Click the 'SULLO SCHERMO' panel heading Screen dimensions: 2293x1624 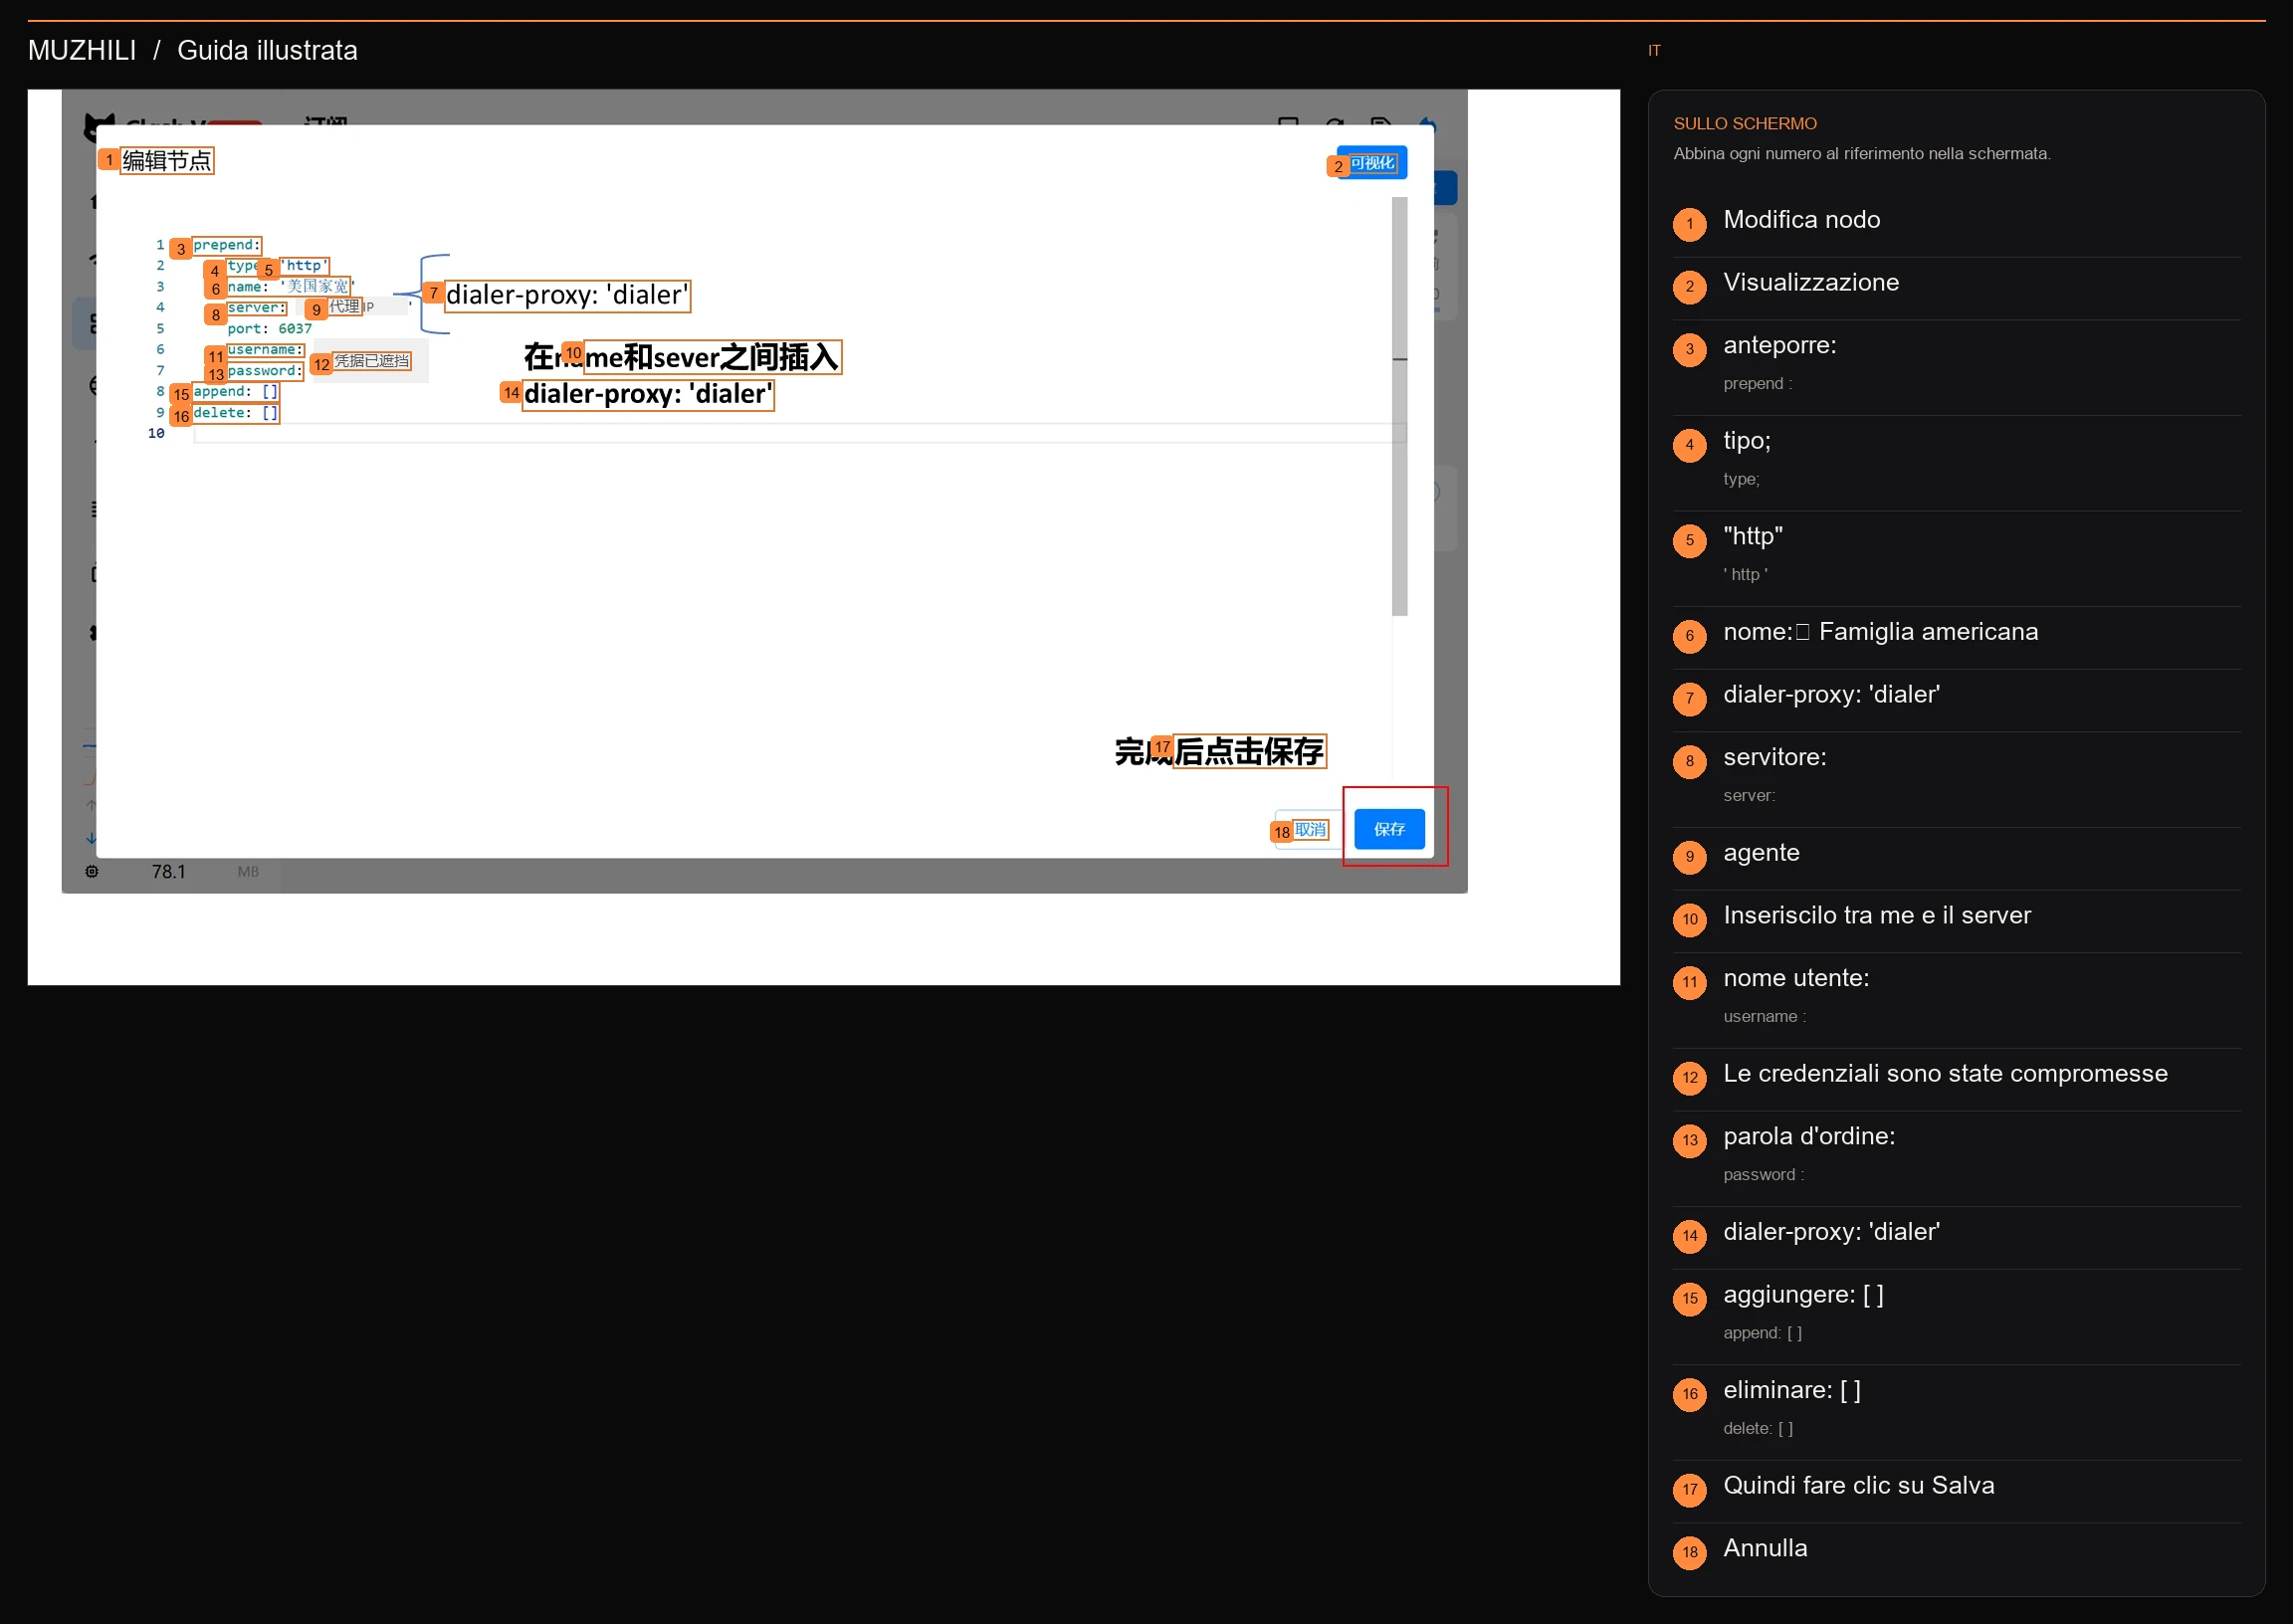coord(1745,123)
